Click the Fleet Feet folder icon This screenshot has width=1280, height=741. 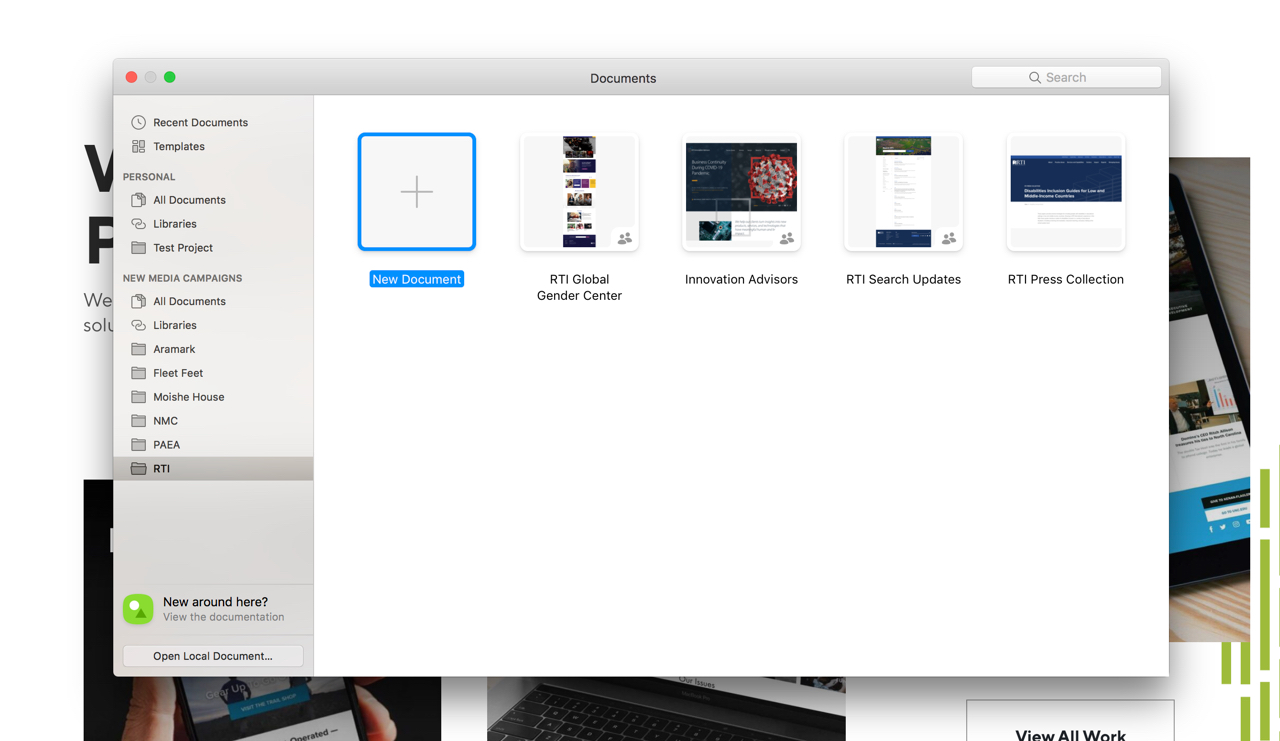(139, 373)
